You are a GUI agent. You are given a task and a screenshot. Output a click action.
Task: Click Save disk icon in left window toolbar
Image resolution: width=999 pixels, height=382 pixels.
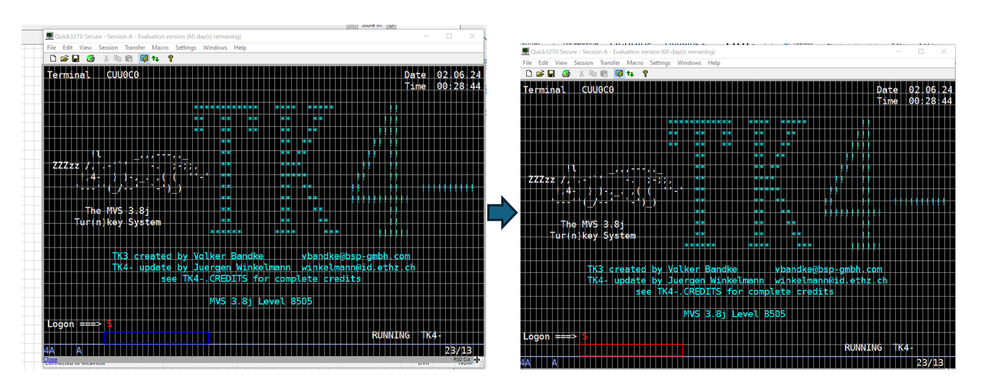[x=75, y=59]
